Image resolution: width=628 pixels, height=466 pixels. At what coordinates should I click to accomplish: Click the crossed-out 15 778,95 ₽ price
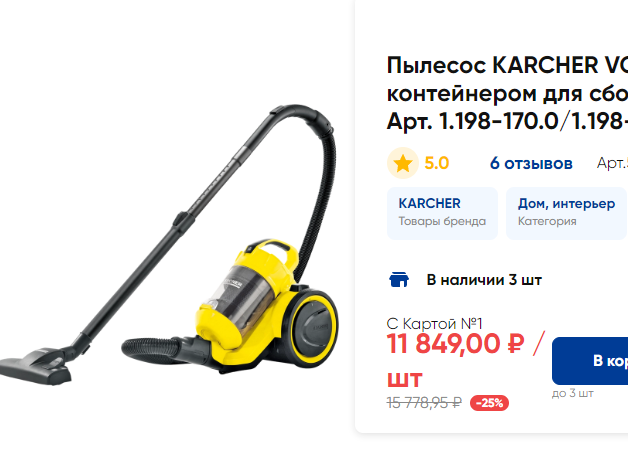[x=424, y=403]
